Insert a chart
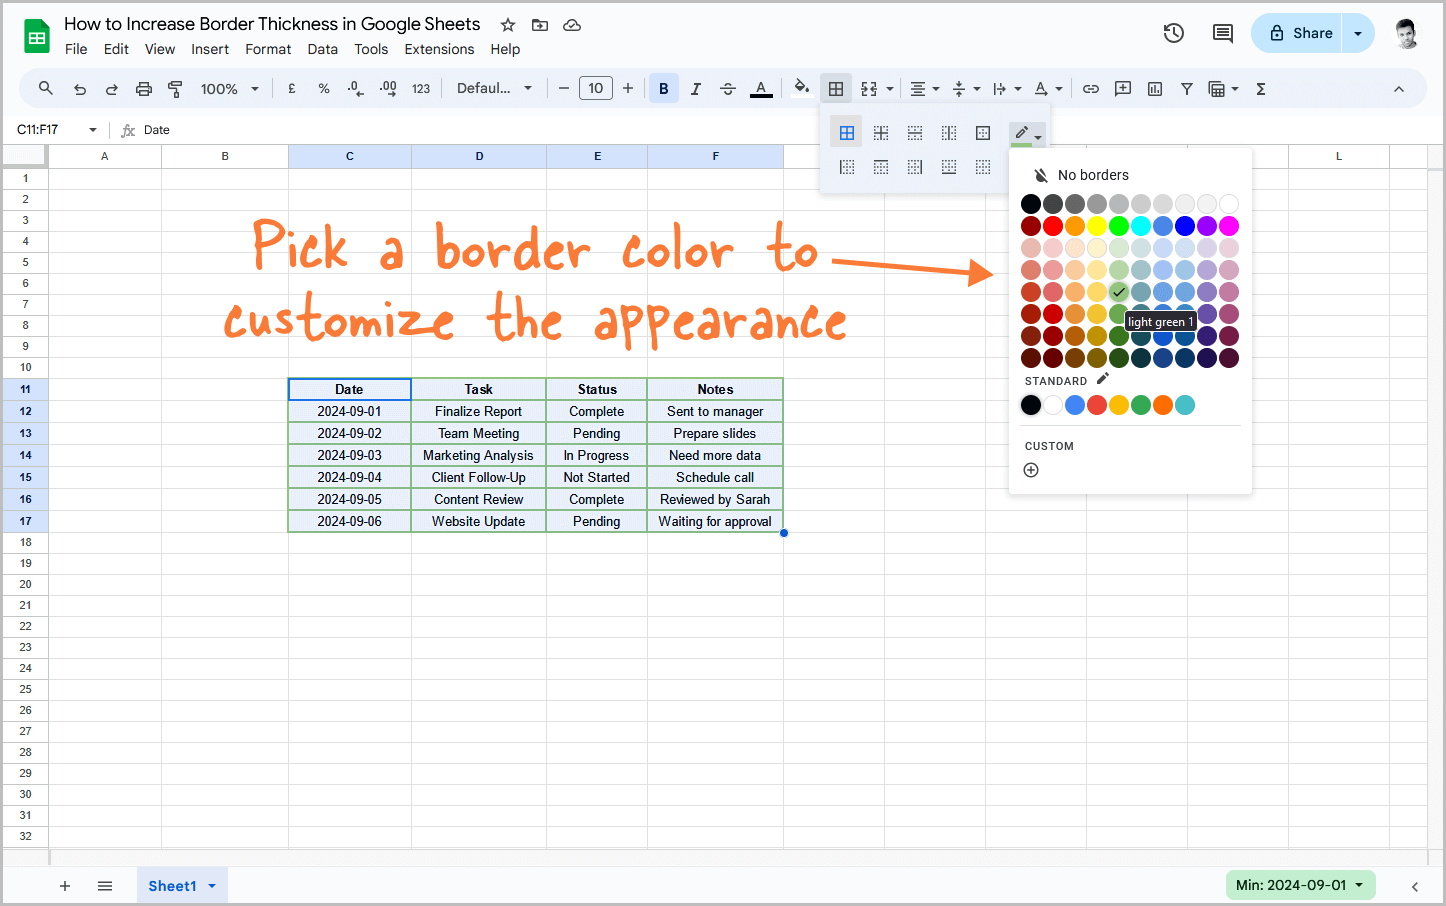1446x906 pixels. [1155, 89]
